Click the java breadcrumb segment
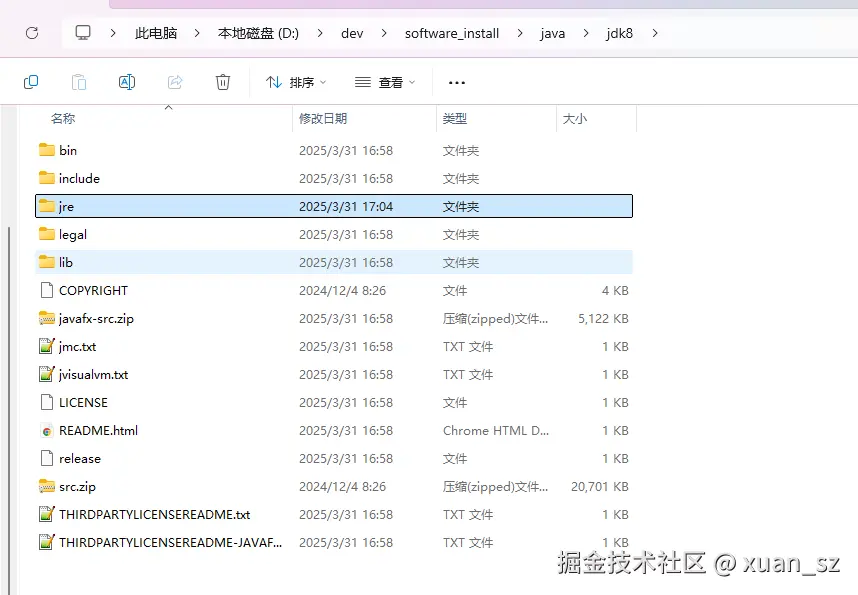858x595 pixels. (553, 33)
